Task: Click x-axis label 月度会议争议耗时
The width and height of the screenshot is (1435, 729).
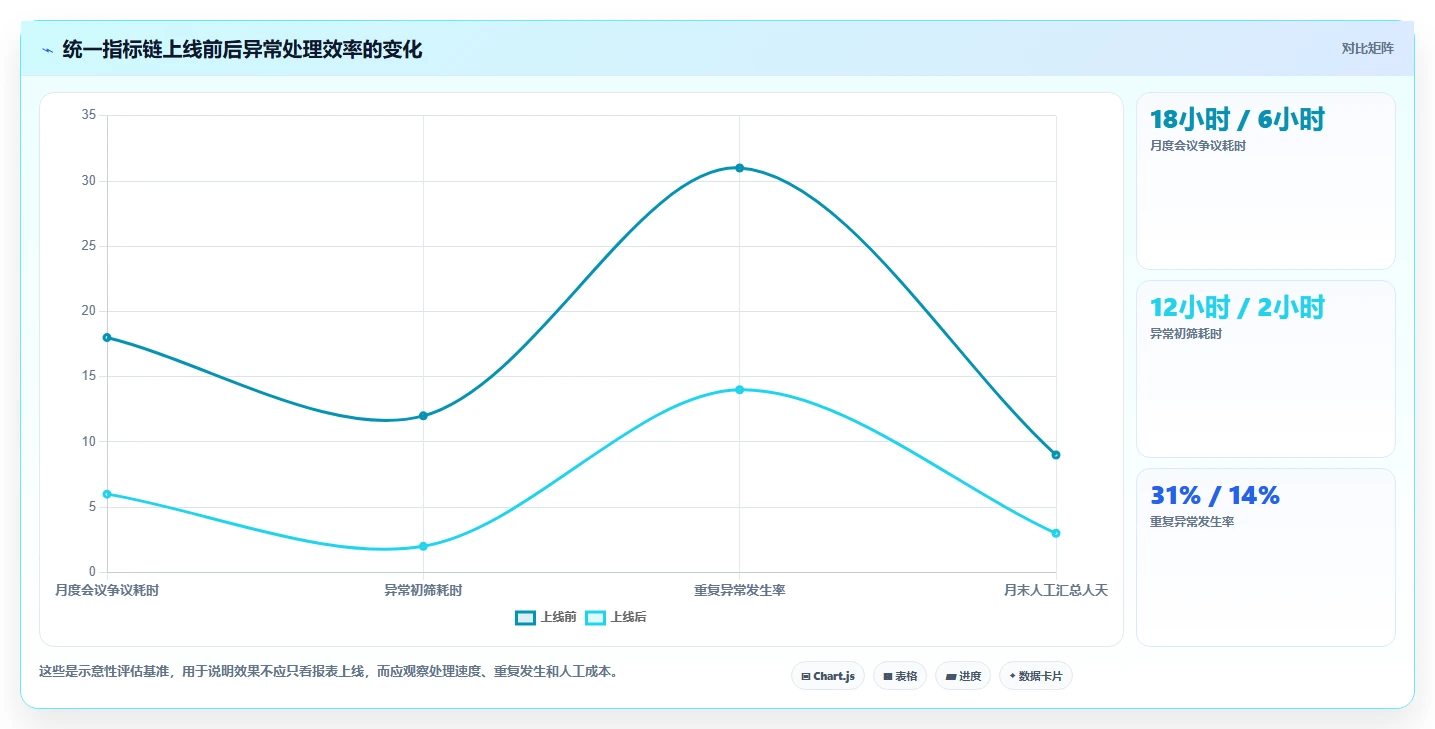Action: 107,591
